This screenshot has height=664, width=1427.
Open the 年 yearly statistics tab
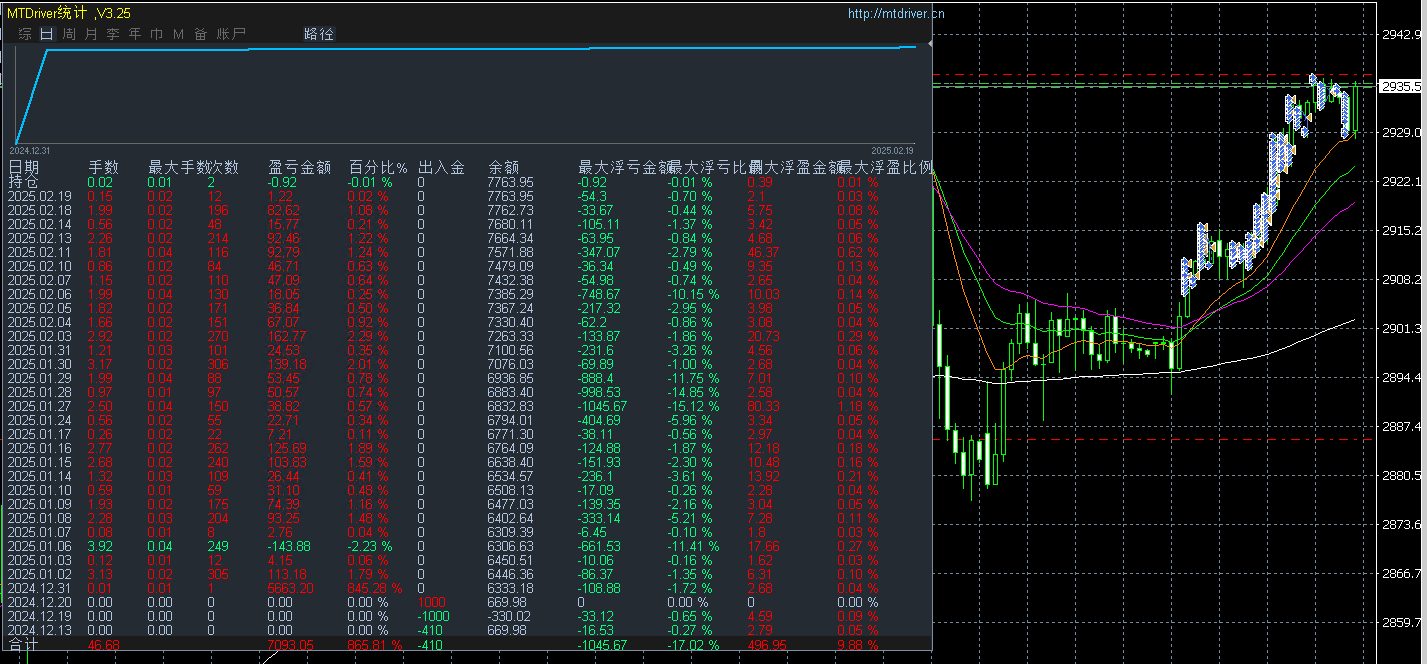point(135,34)
